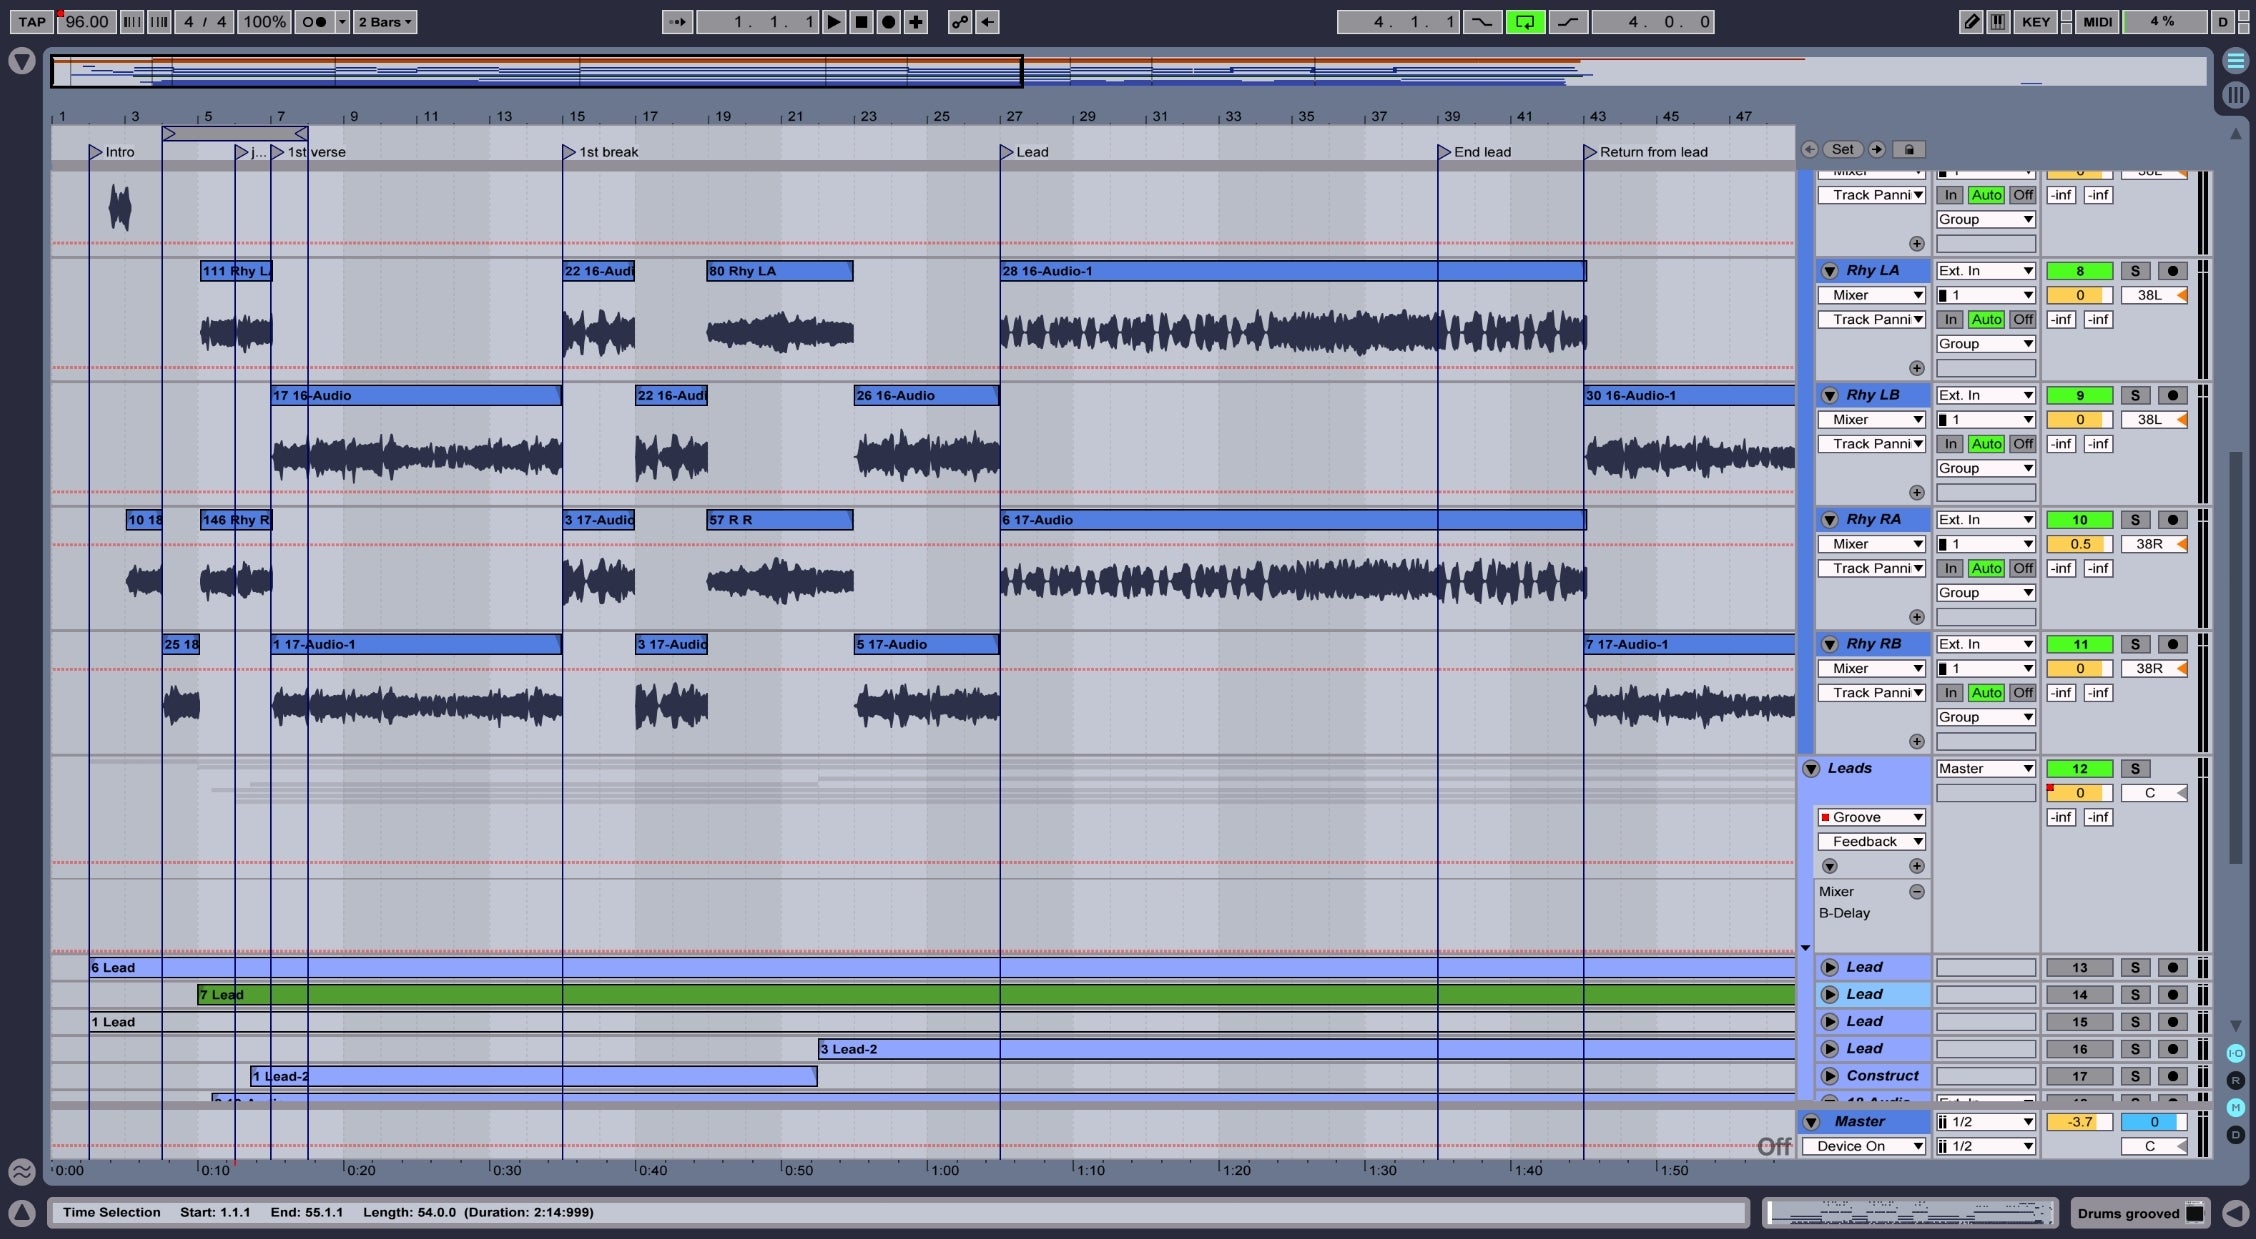
Task: Click the Back to Arrangement arrow button
Action: tap(987, 22)
